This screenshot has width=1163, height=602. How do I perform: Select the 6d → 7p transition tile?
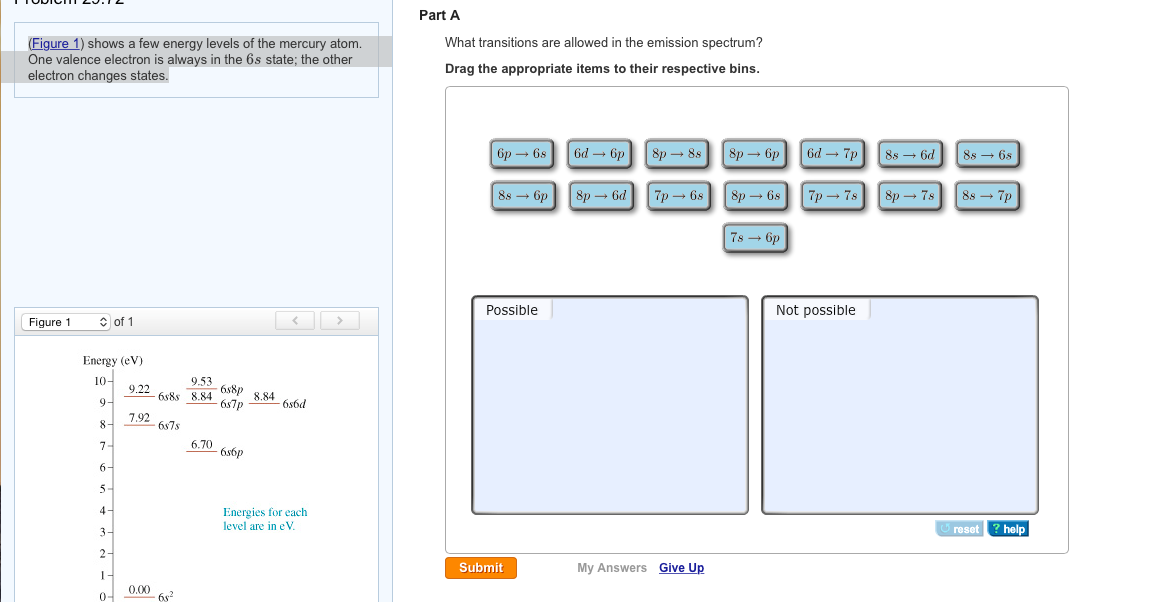834,154
